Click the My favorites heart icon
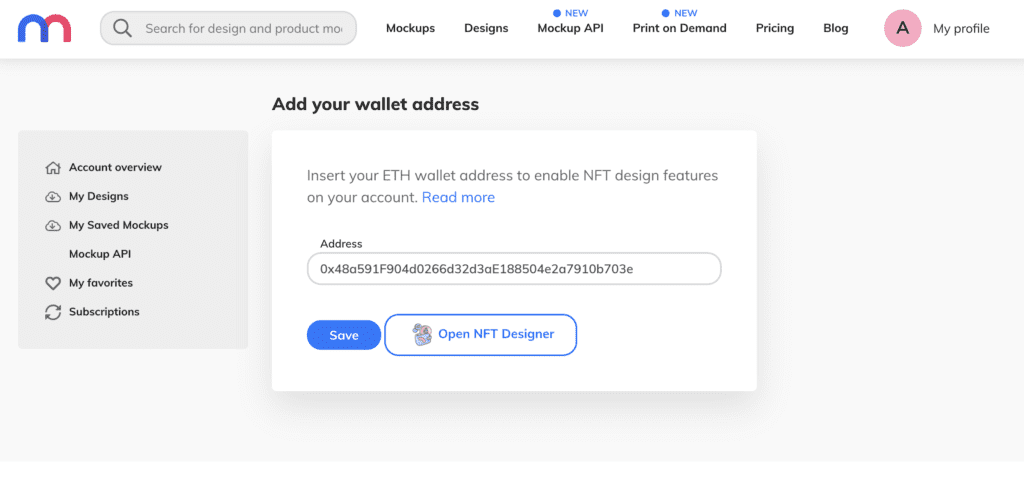The width and height of the screenshot is (1024, 488). coord(53,284)
